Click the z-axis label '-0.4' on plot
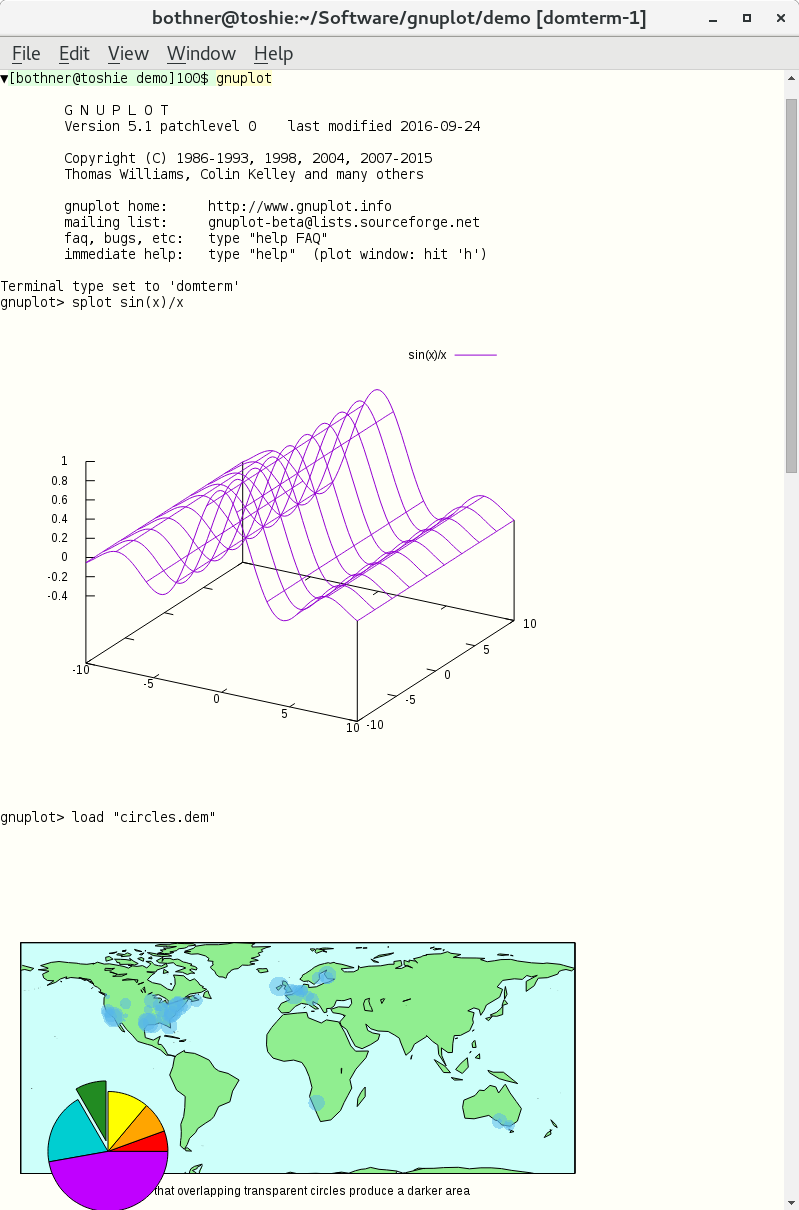This screenshot has height=1210, width=799. click(57, 595)
